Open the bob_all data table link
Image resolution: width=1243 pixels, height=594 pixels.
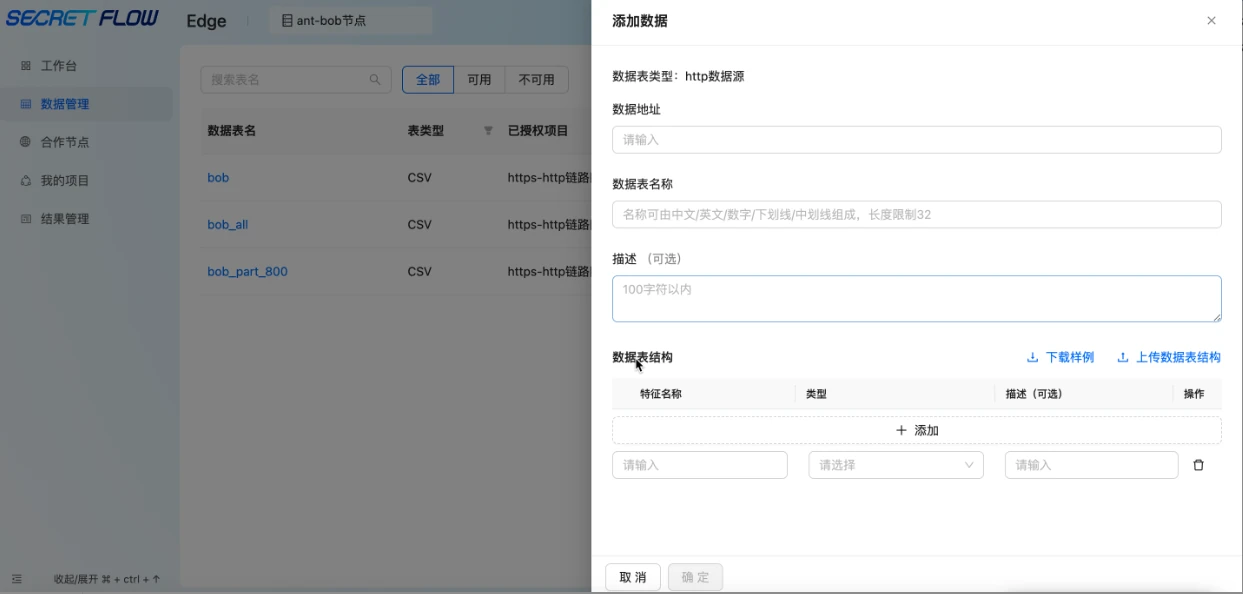(228, 225)
